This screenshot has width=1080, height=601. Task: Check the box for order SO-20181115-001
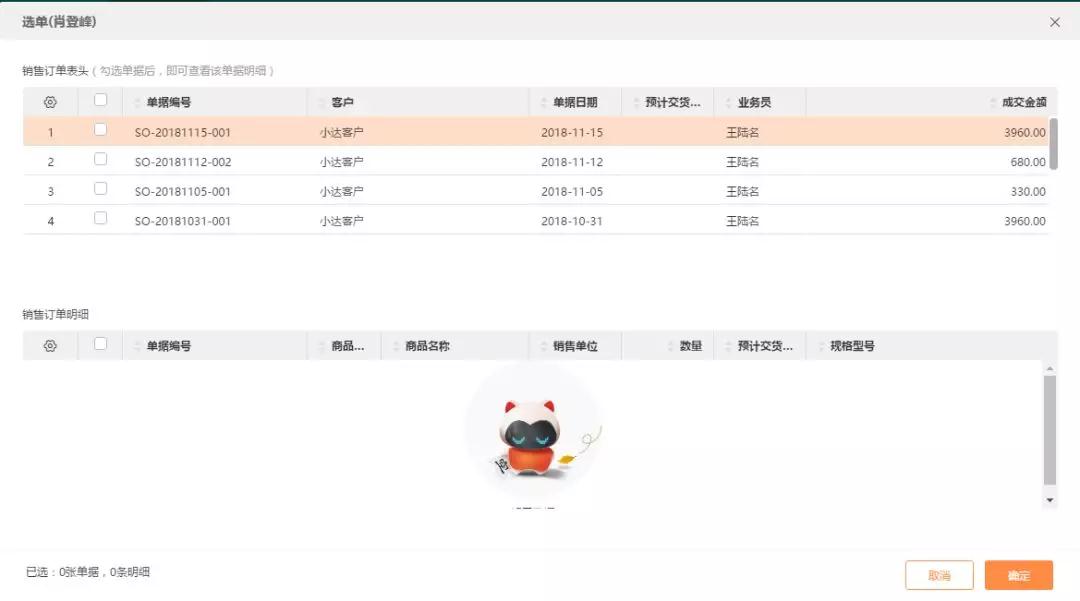(100, 130)
